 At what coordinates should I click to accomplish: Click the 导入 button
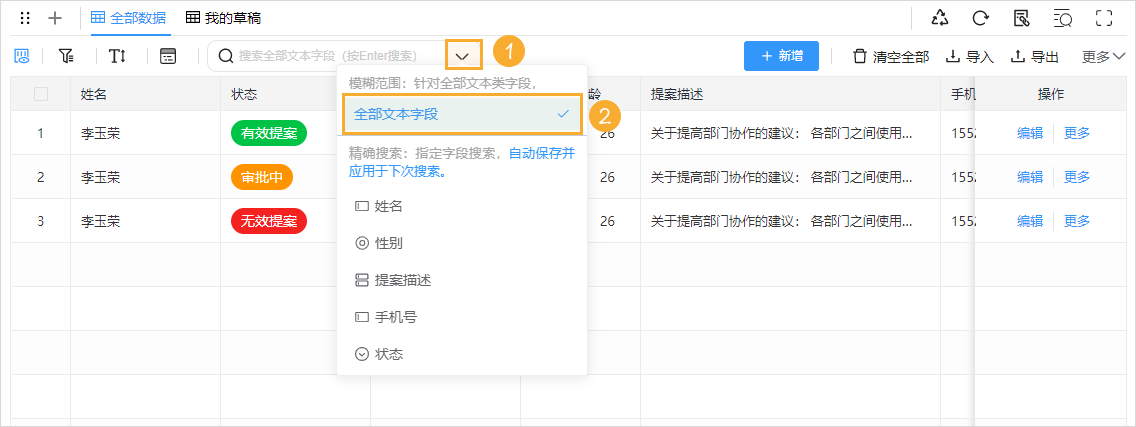(x=970, y=57)
